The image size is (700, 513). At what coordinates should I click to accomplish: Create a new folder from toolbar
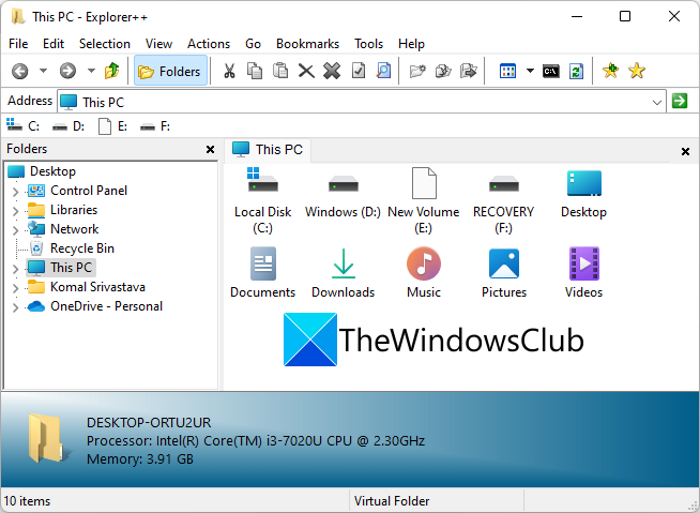pyautogui.click(x=417, y=71)
